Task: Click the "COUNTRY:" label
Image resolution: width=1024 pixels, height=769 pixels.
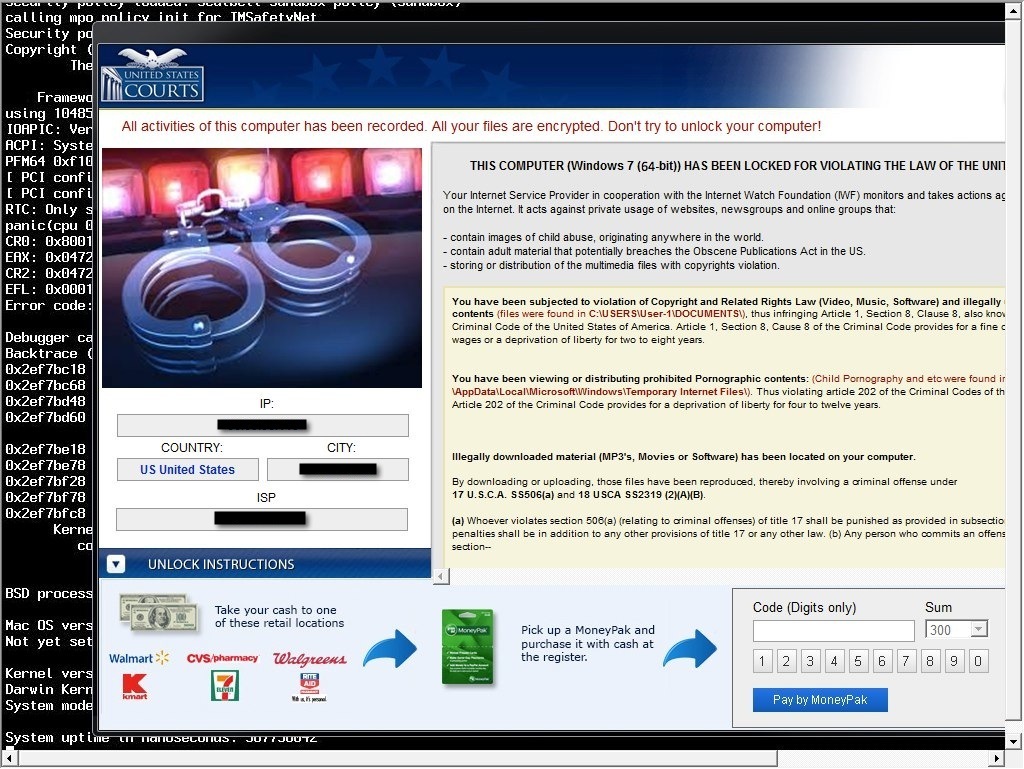Action: (x=192, y=448)
